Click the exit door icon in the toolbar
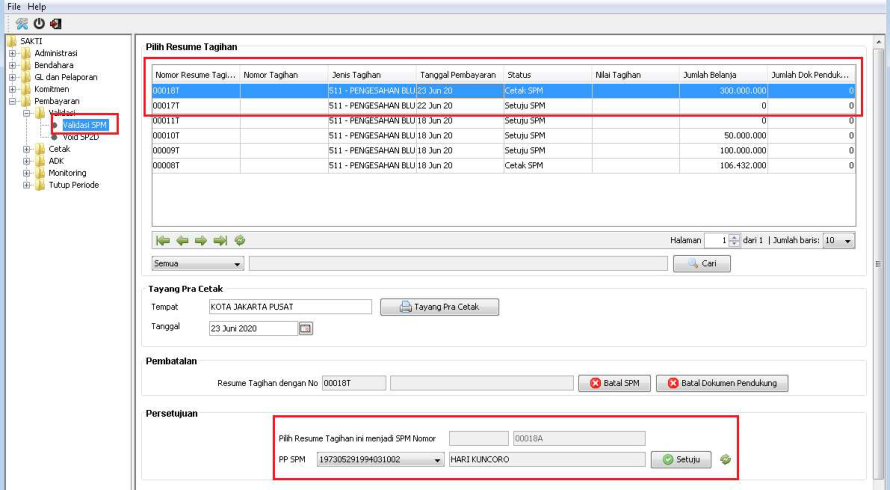890x490 pixels. click(x=55, y=23)
